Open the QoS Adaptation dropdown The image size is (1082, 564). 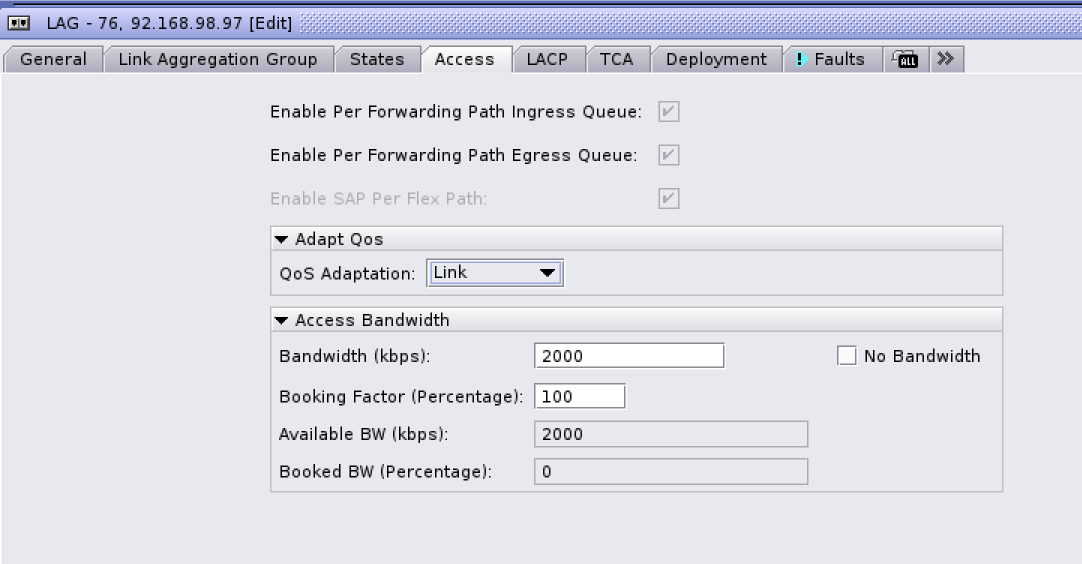click(x=496, y=273)
